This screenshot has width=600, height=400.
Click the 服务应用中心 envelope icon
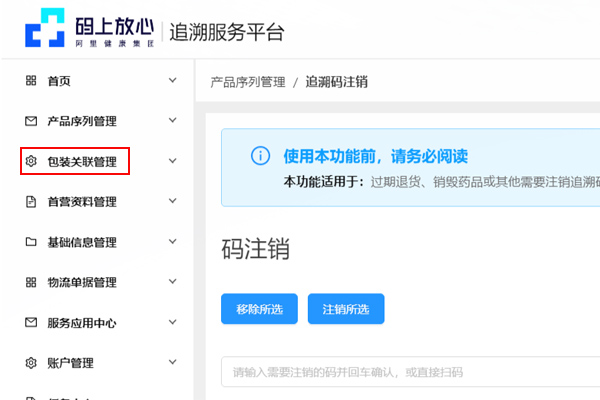pos(30,323)
